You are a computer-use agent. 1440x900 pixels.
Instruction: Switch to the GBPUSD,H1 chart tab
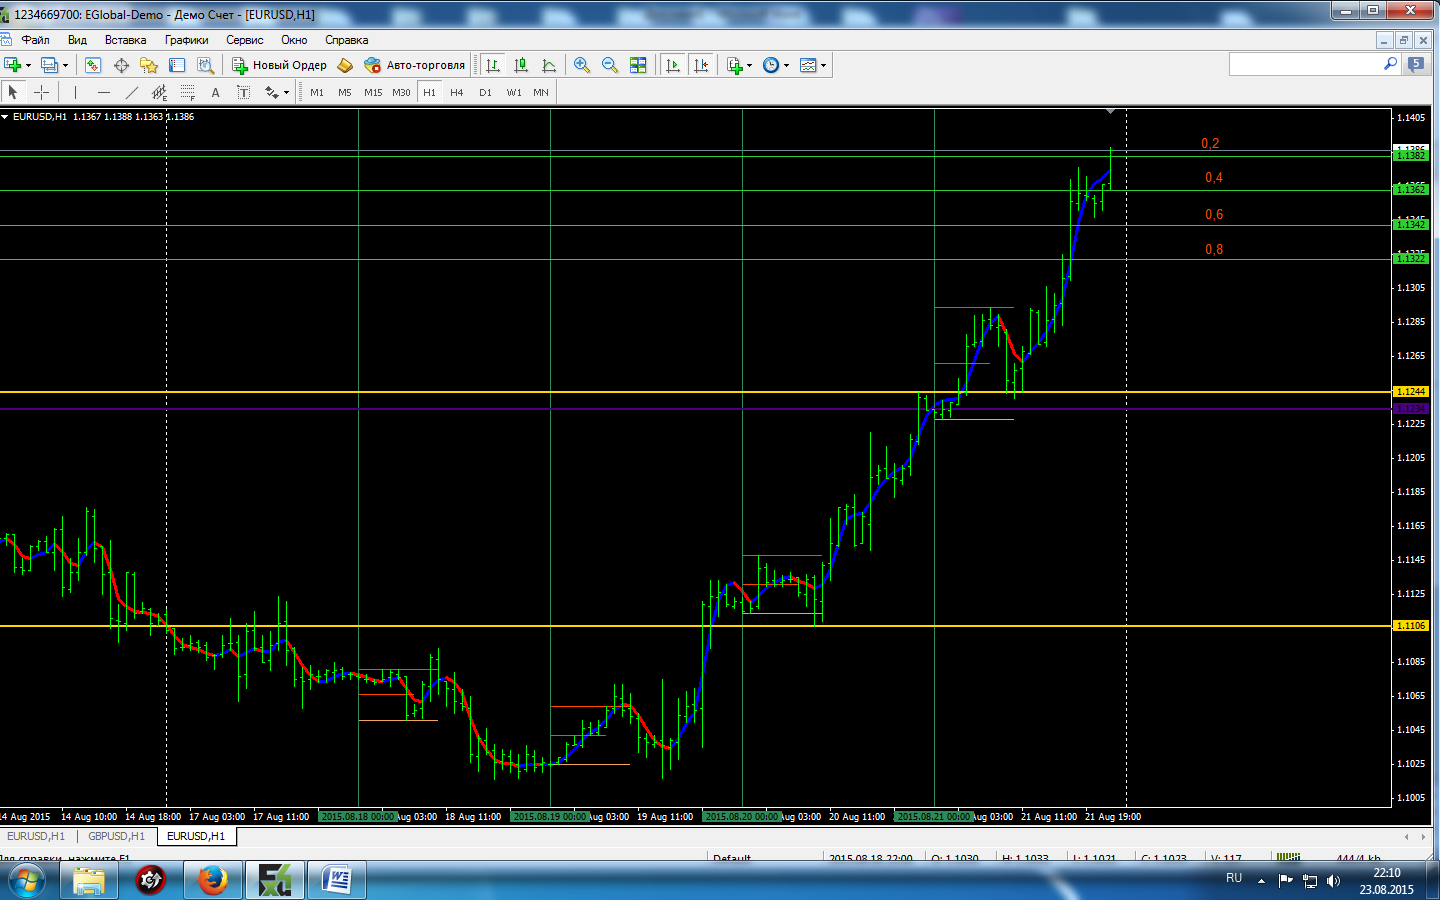(116, 836)
